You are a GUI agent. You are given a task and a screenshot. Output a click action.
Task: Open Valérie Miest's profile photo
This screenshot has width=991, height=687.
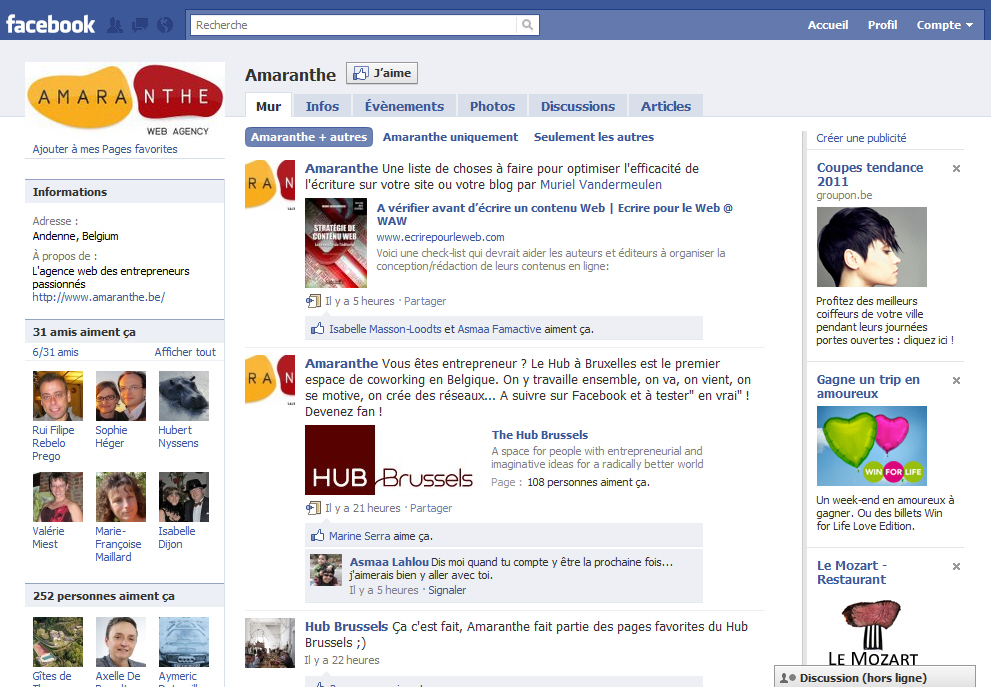click(x=58, y=497)
